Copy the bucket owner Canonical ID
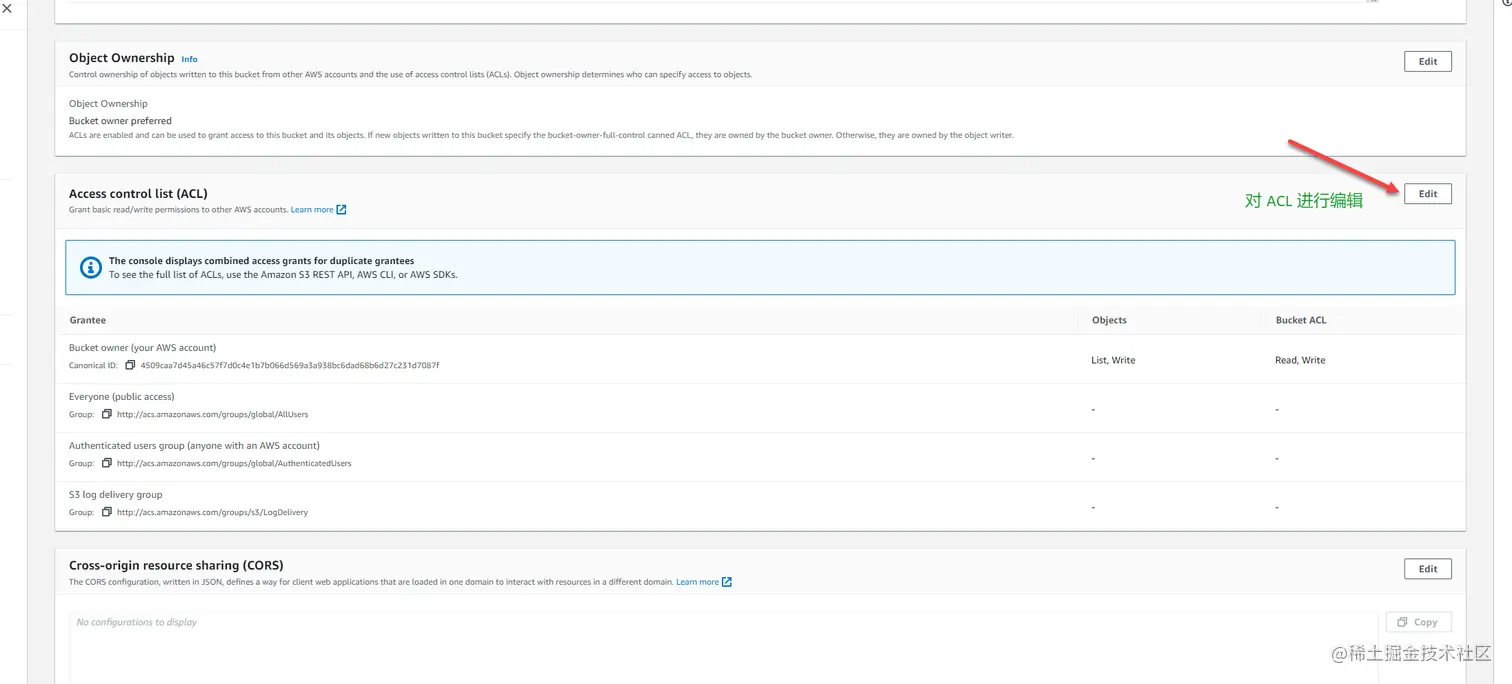Image resolution: width=1512 pixels, height=684 pixels. point(130,365)
